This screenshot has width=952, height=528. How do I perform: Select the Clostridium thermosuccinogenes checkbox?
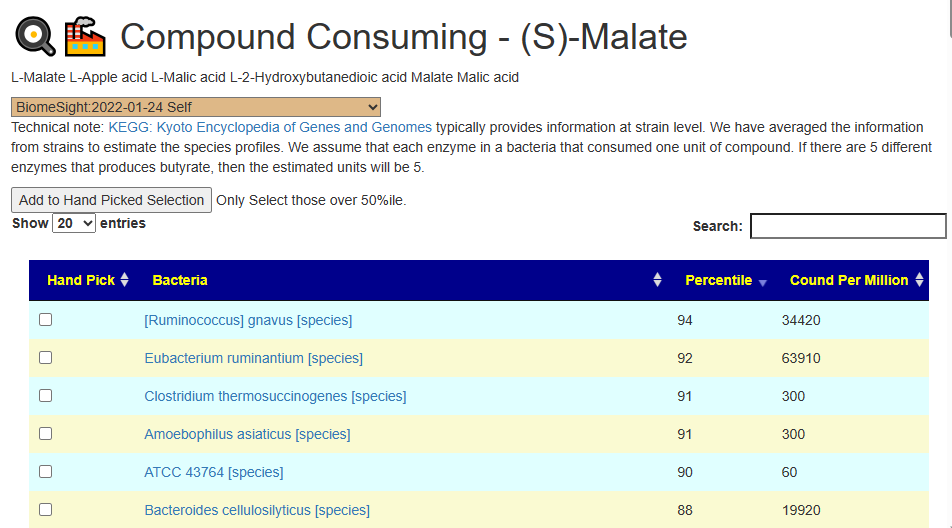point(46,396)
